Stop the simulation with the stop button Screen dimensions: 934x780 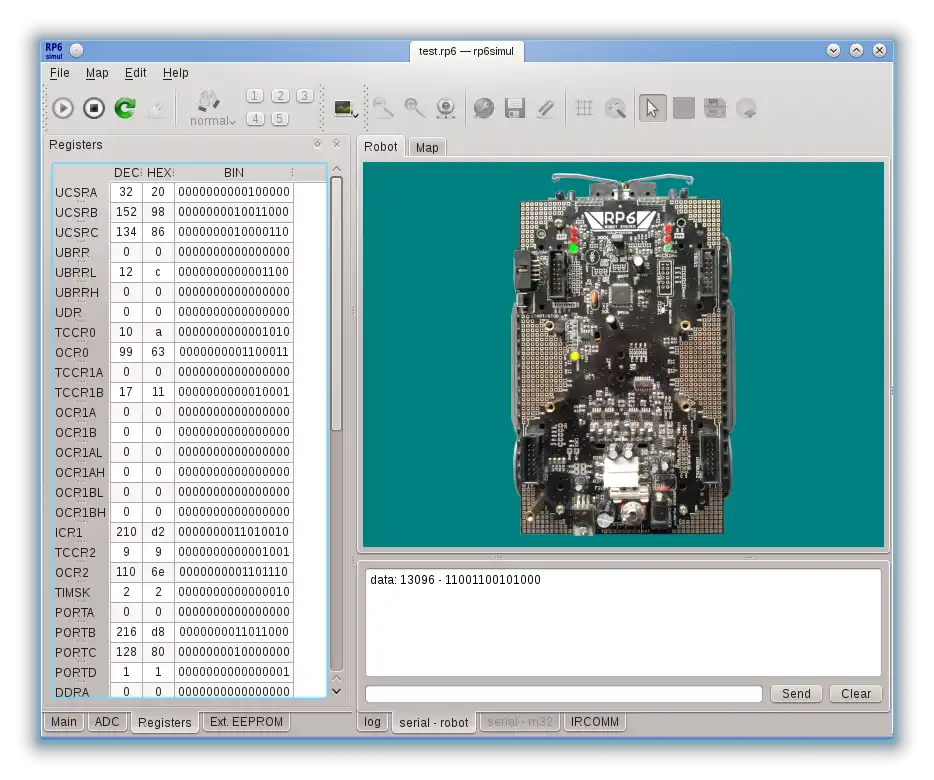(x=94, y=108)
